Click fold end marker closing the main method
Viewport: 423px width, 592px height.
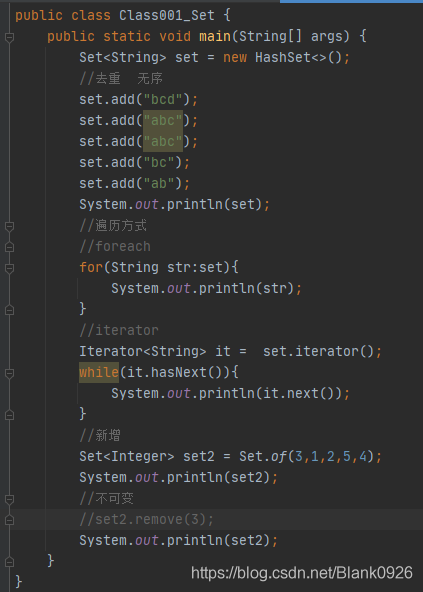click(x=9, y=561)
